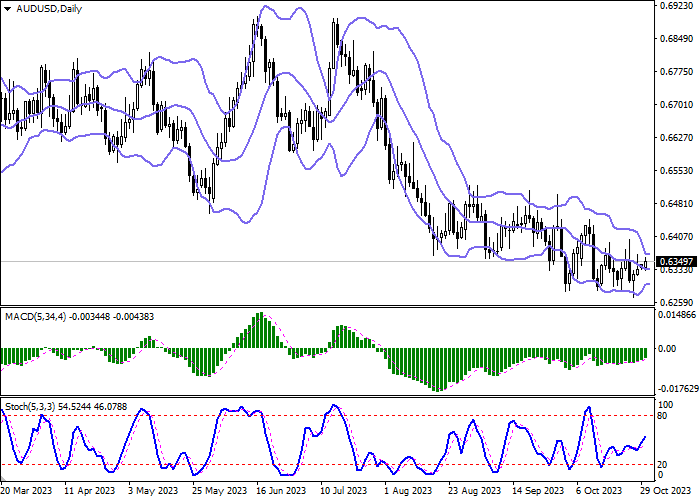Click the 11 Apr 2023 date label
700x500 pixels.
point(90,491)
